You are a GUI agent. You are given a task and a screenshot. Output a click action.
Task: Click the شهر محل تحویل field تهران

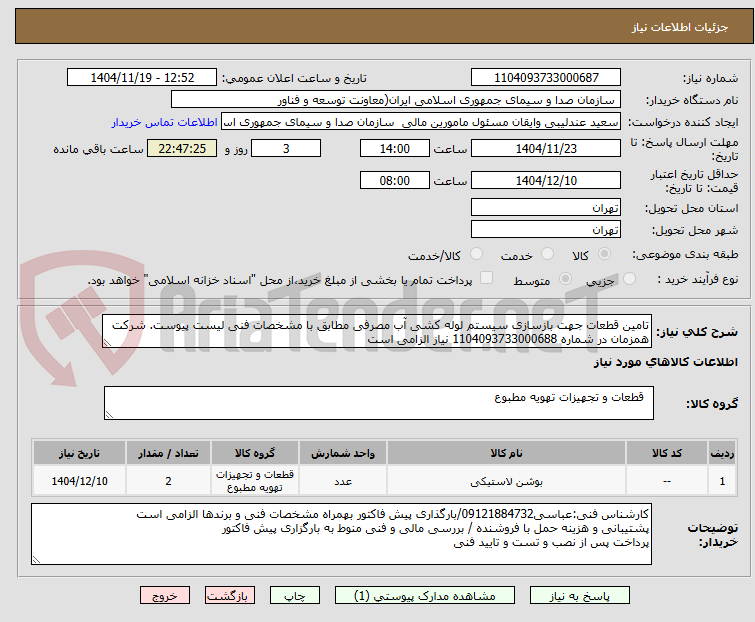tap(546, 229)
